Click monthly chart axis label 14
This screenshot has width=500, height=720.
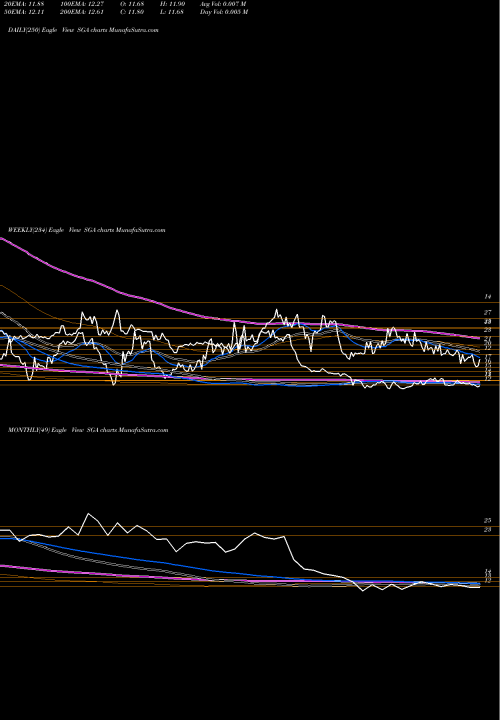488,572
